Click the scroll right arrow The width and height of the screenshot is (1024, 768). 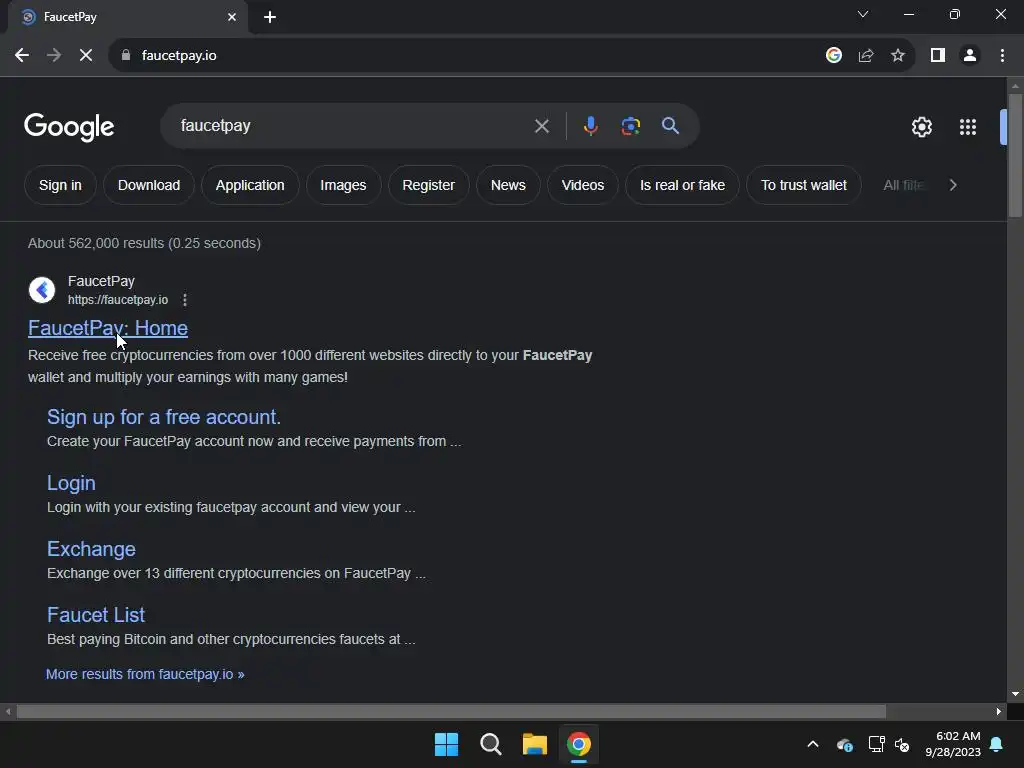point(999,711)
